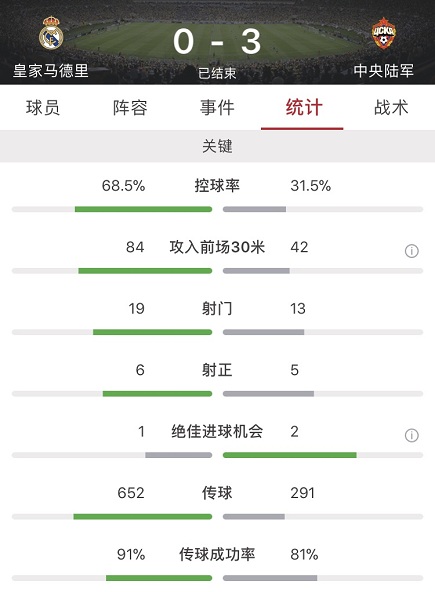Image resolution: width=435 pixels, height=592 pixels.
Task: Click the green 传球 bar for 652
Action: (x=143, y=516)
